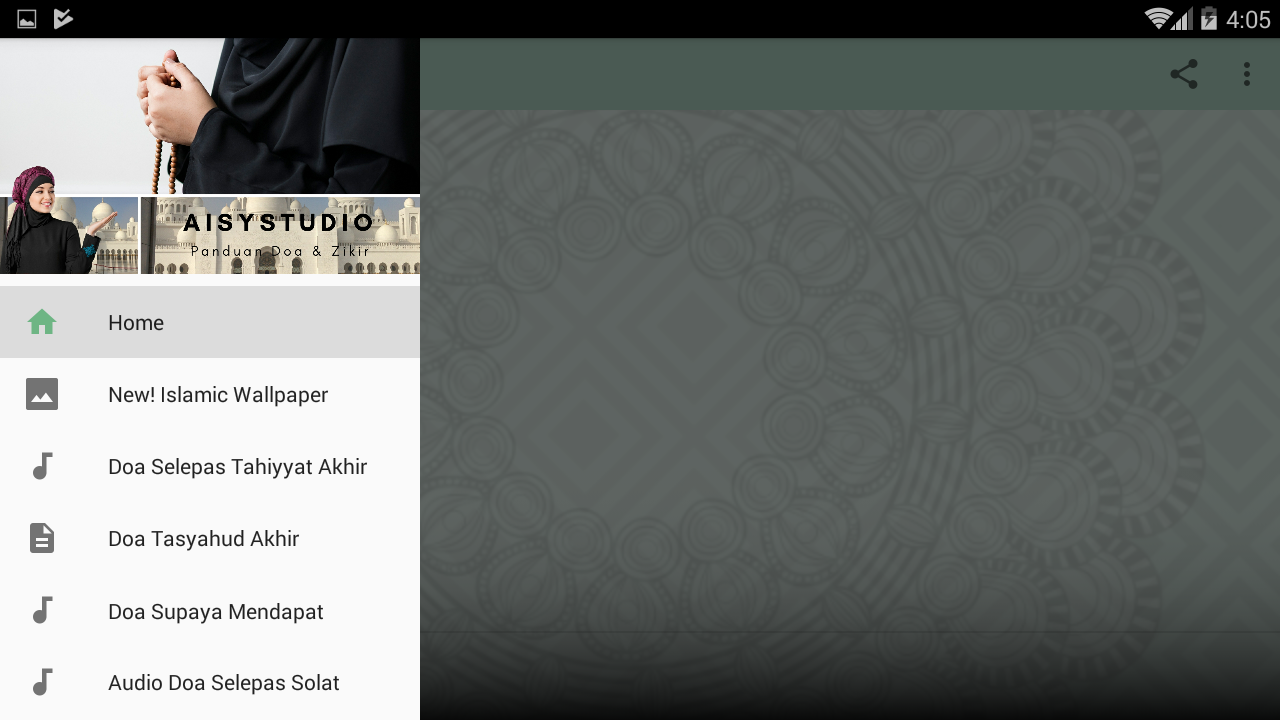
Task: Tap the share icon in toolbar
Action: tap(1184, 74)
